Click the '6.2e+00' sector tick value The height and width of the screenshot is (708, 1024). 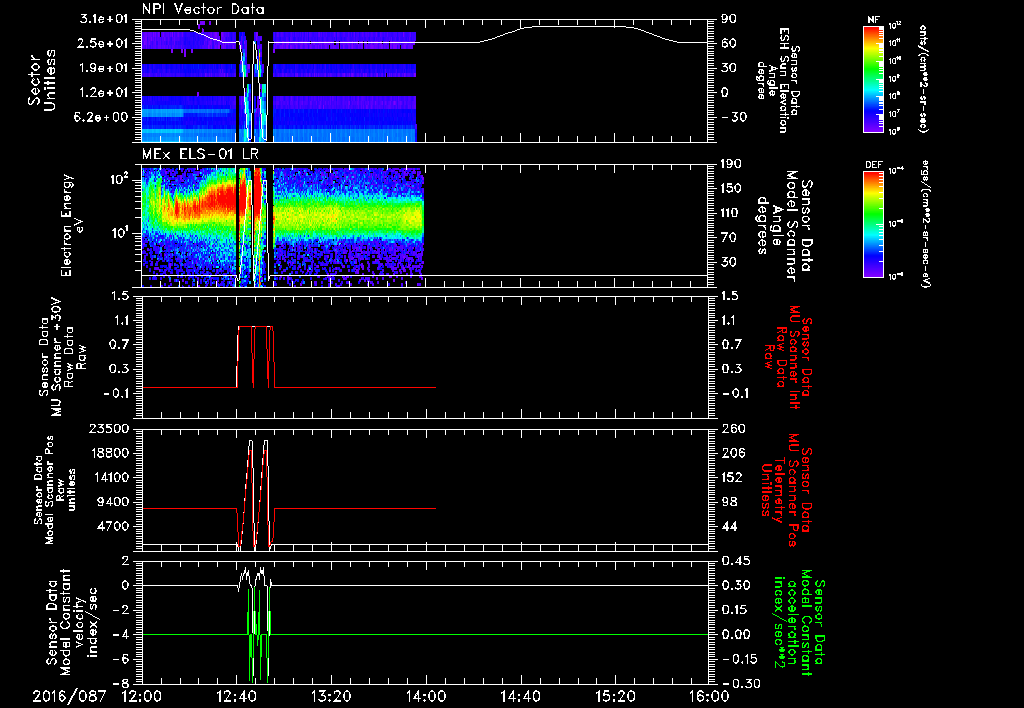click(x=103, y=117)
